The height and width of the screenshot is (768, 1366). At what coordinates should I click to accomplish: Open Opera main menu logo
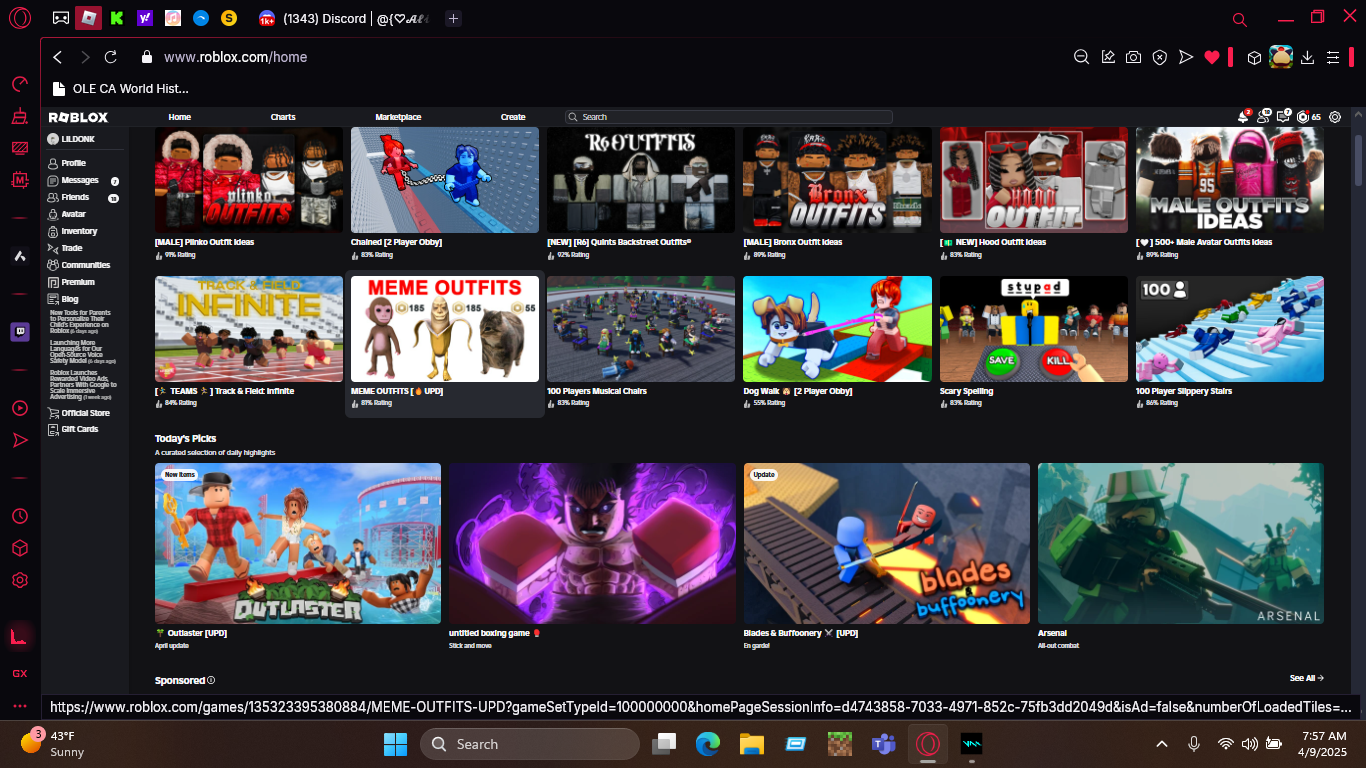[20, 18]
